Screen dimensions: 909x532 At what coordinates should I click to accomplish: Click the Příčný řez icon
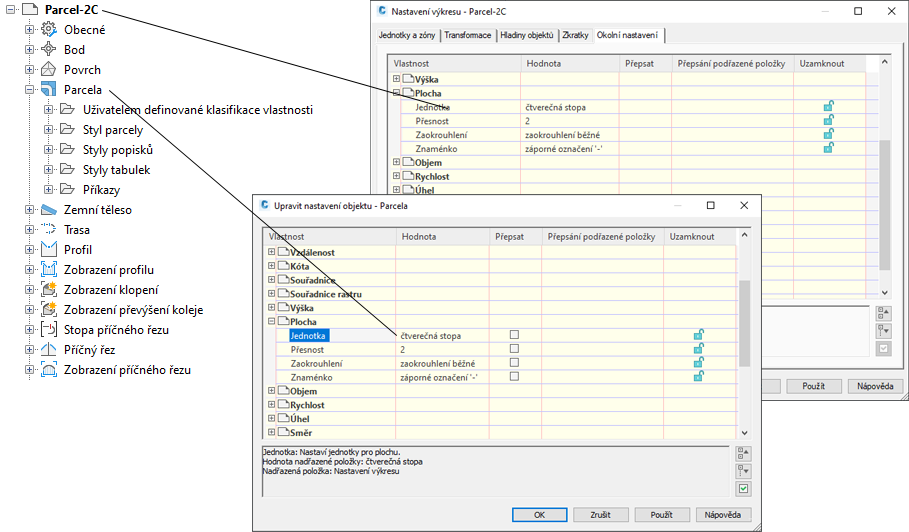49,349
